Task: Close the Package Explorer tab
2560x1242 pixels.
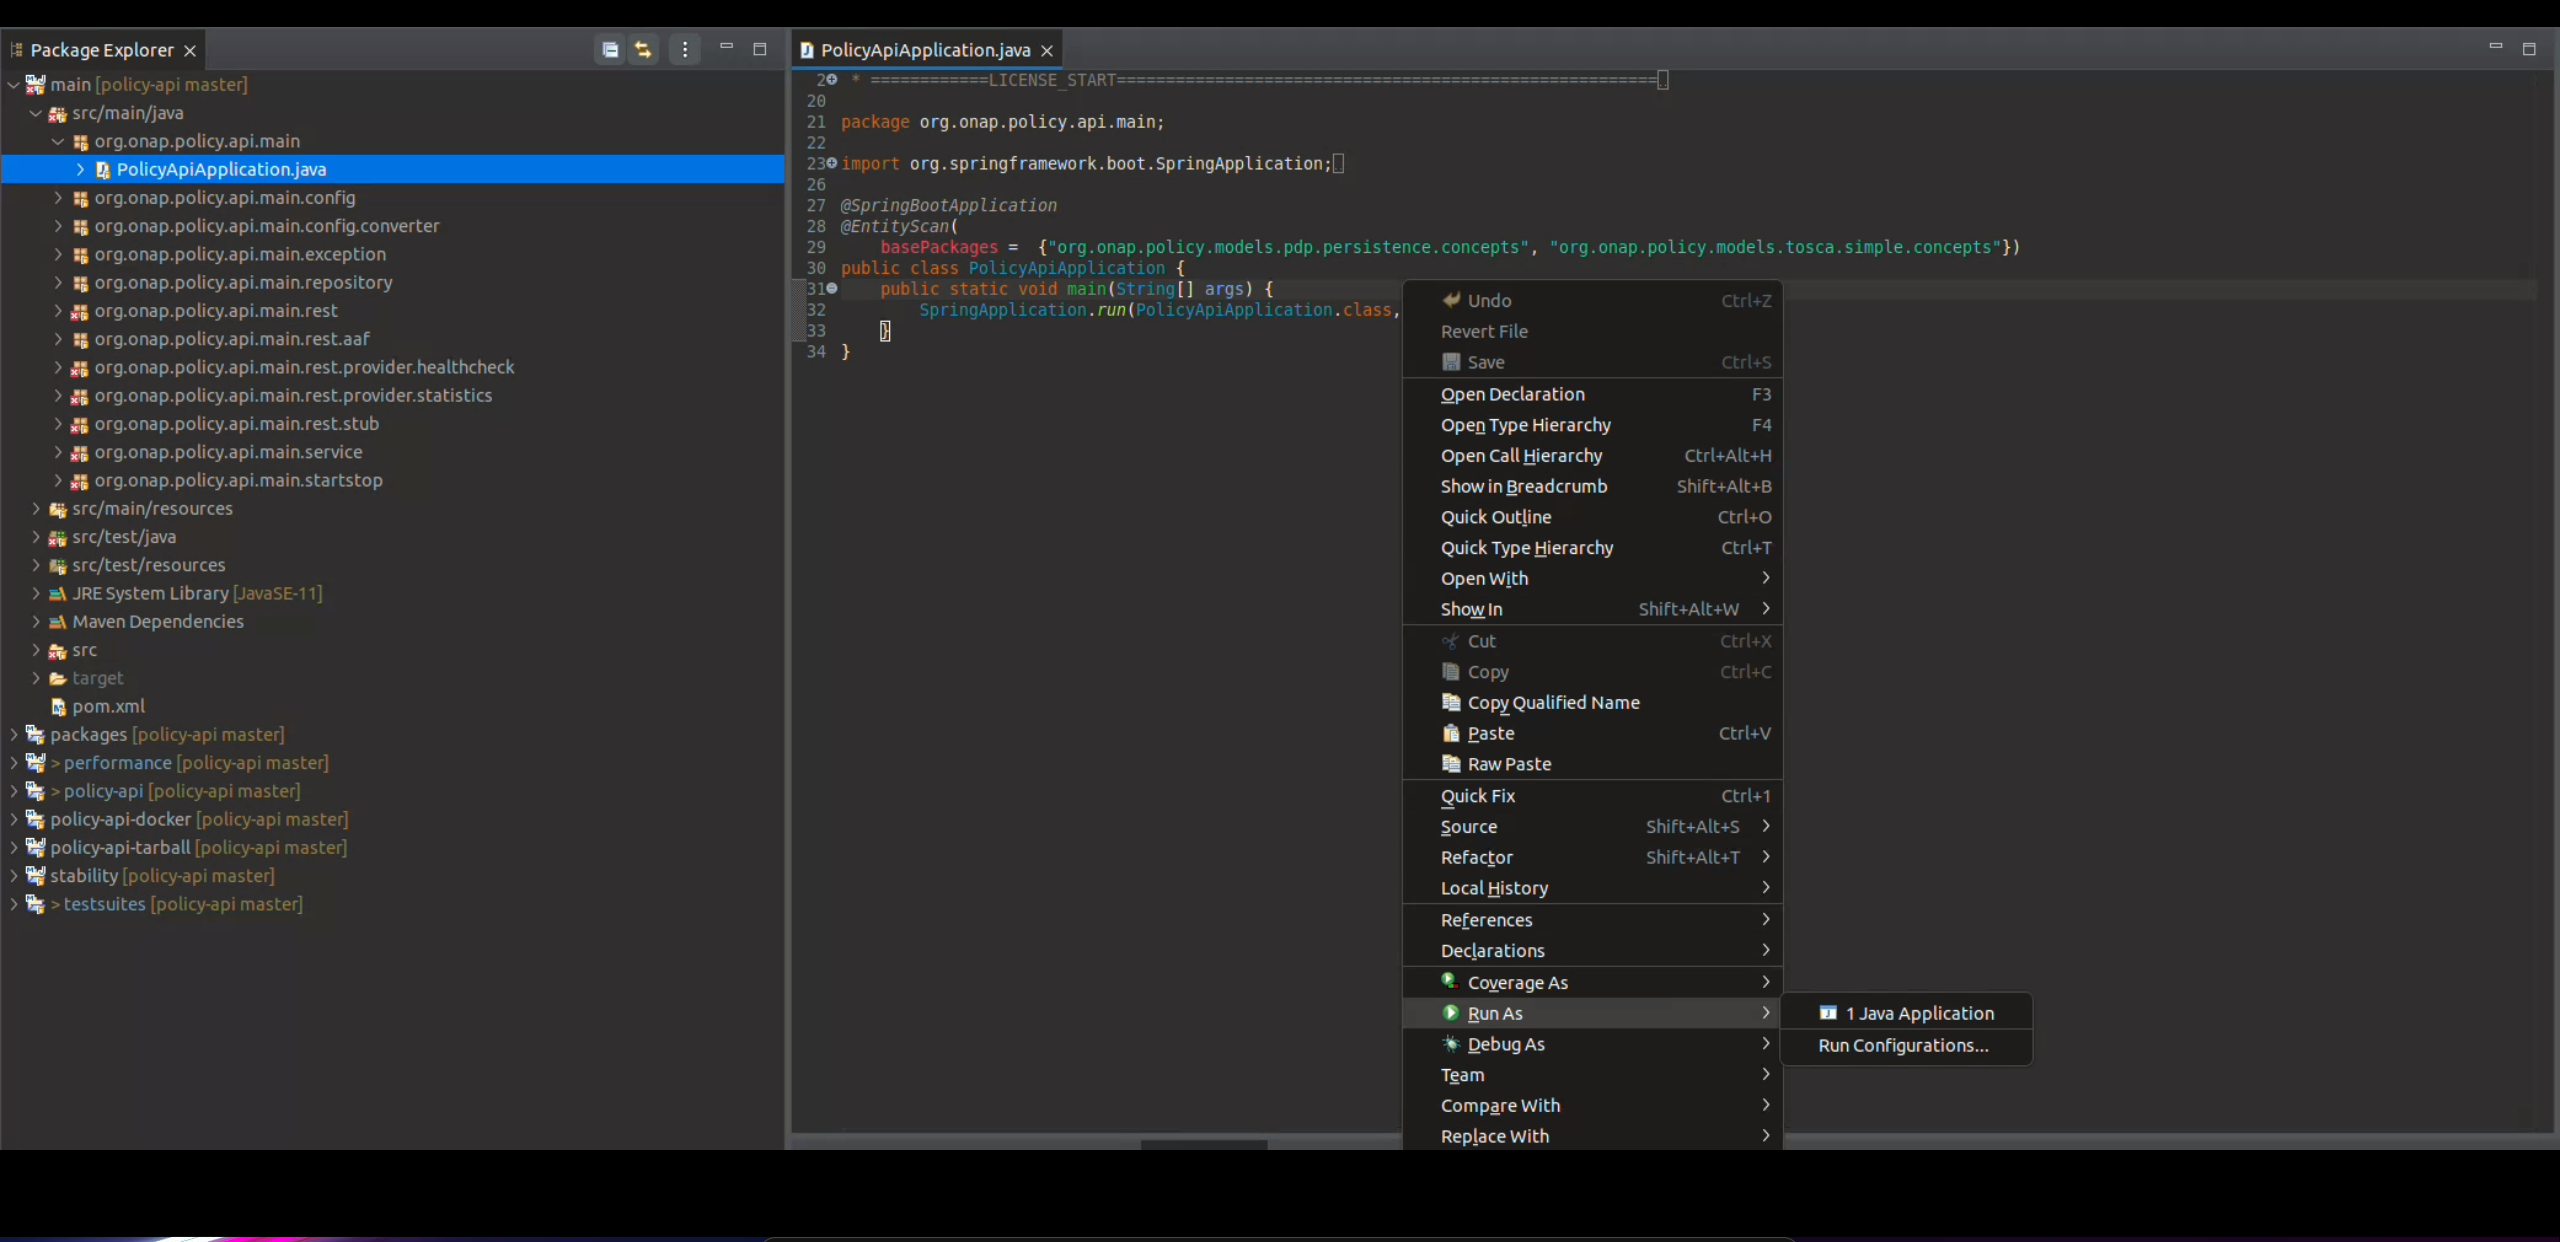Action: 190,50
